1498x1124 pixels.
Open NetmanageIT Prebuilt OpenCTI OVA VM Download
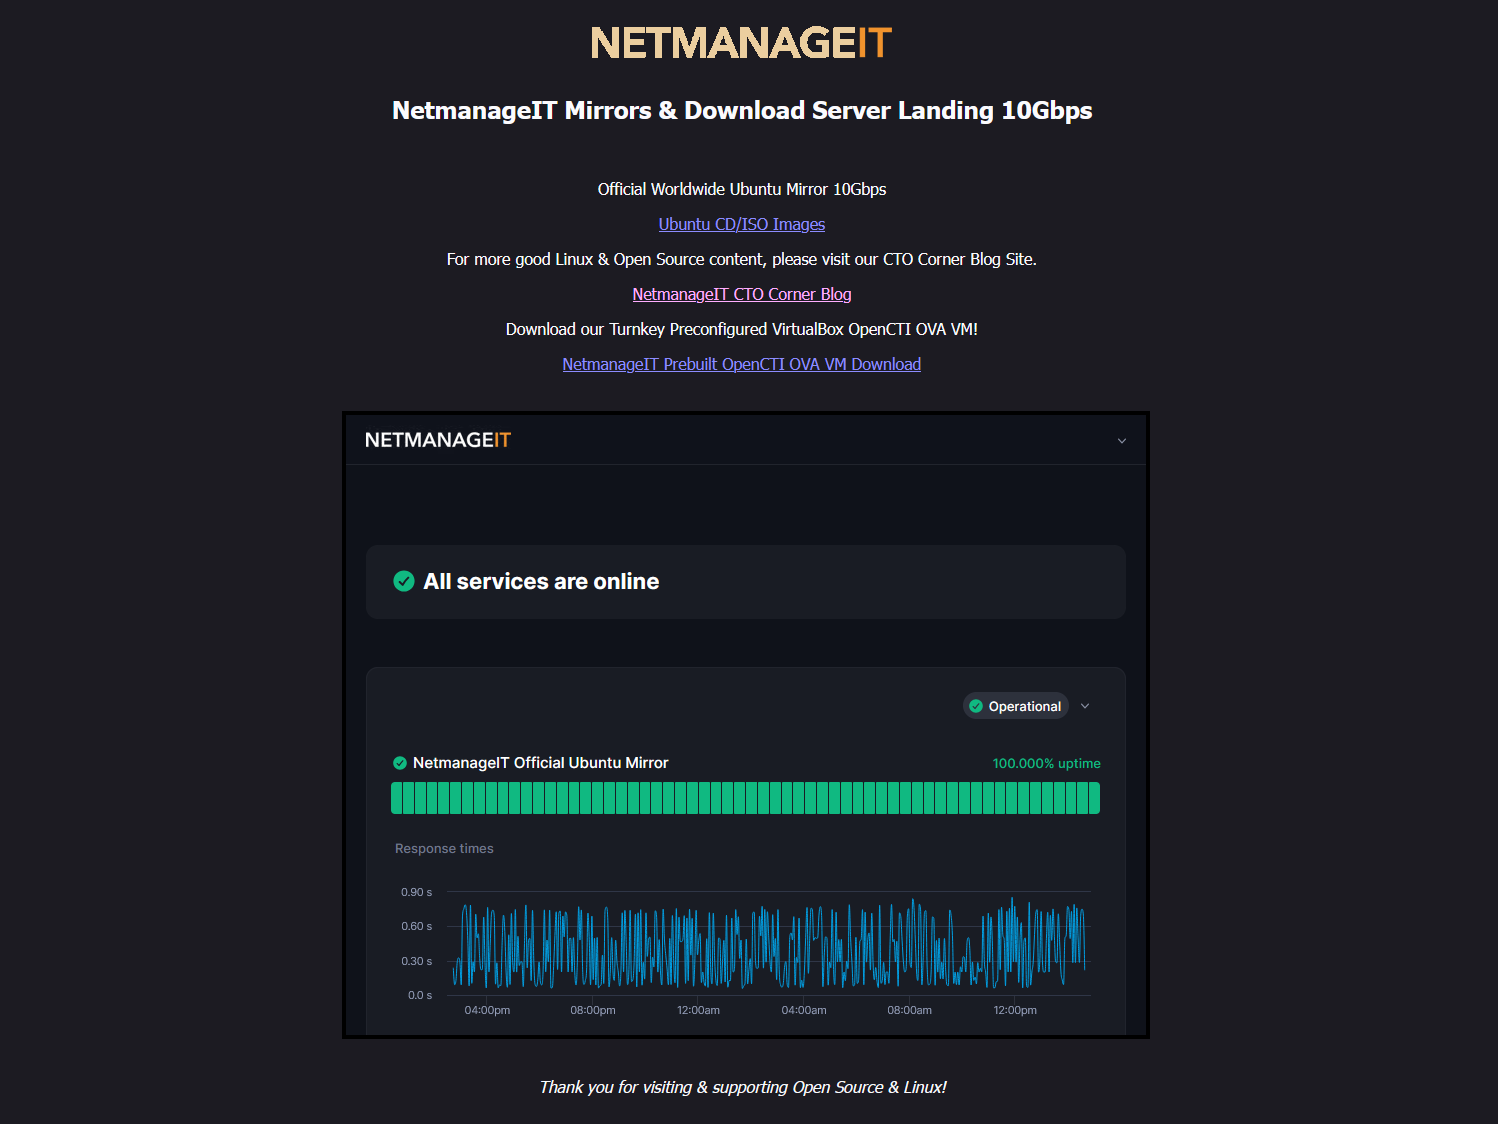coord(741,364)
